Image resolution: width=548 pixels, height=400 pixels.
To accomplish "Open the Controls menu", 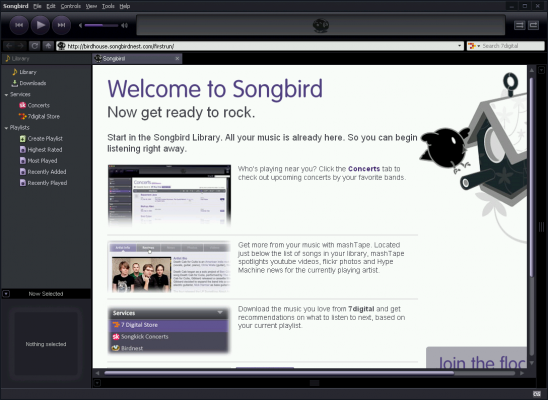I will click(71, 6).
